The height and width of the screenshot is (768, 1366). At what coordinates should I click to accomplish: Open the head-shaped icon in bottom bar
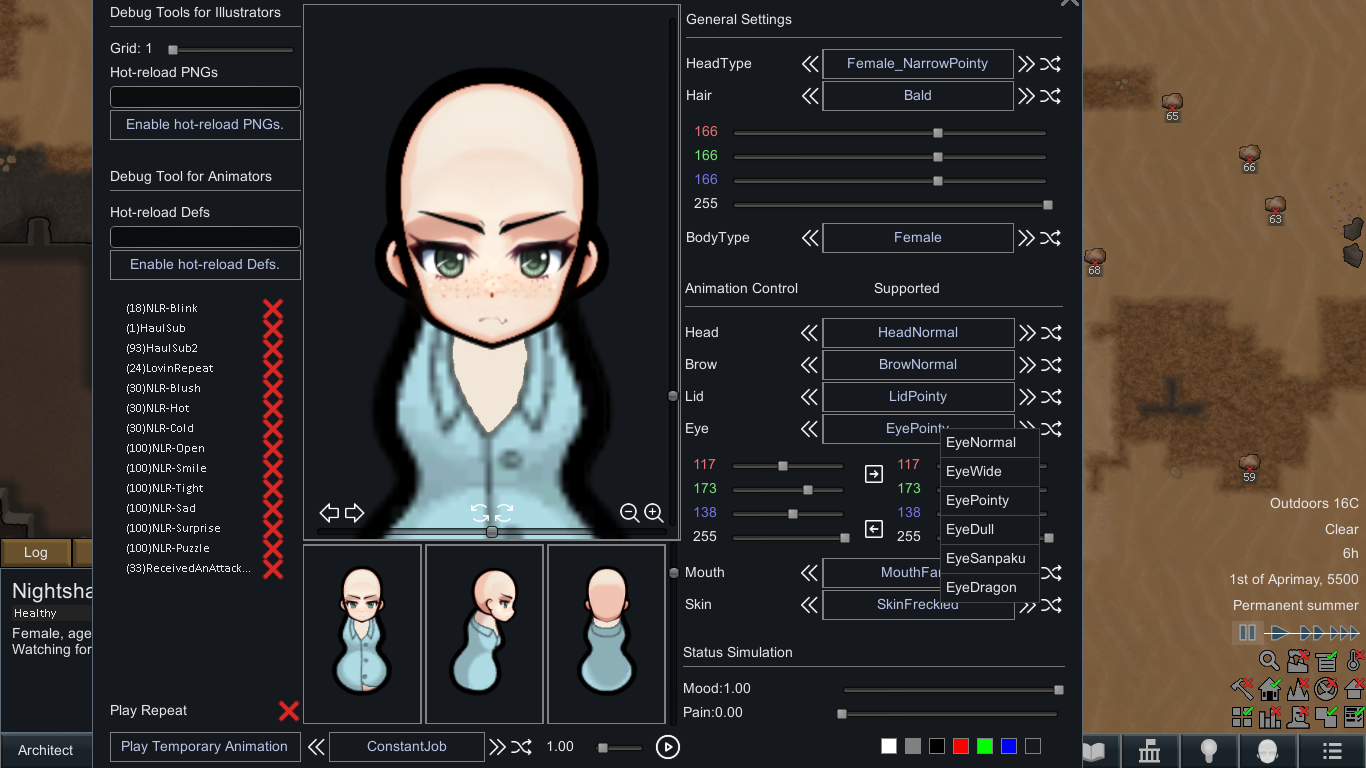pos(1267,751)
